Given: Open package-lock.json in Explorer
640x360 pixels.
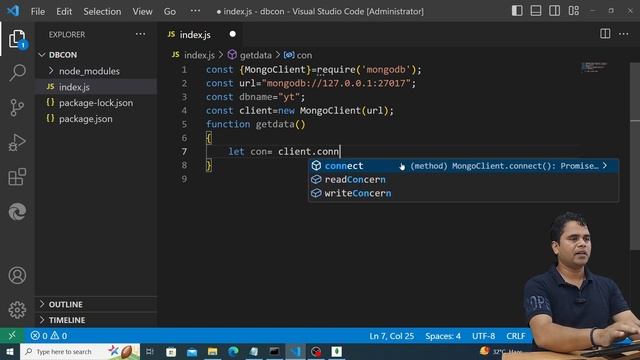Looking at the screenshot, I should pyautogui.click(x=96, y=103).
